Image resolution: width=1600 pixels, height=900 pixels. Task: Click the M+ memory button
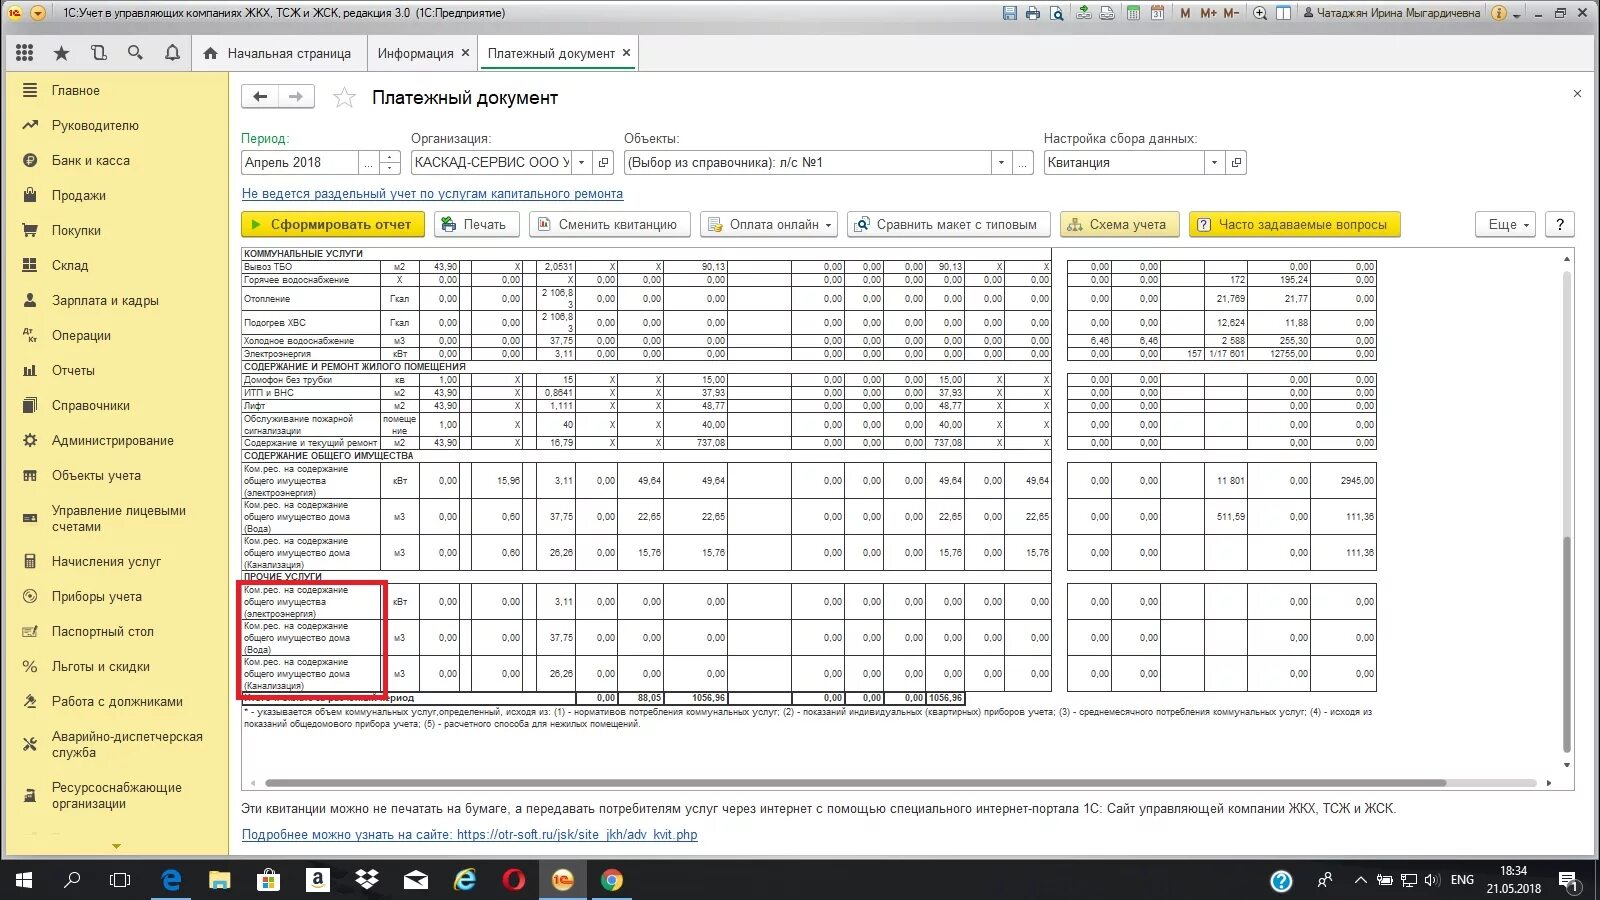1208,13
